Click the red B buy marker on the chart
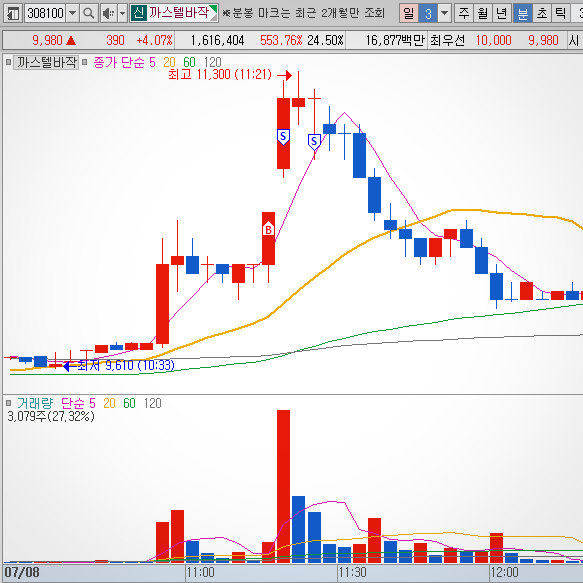583x583 pixels. click(268, 229)
